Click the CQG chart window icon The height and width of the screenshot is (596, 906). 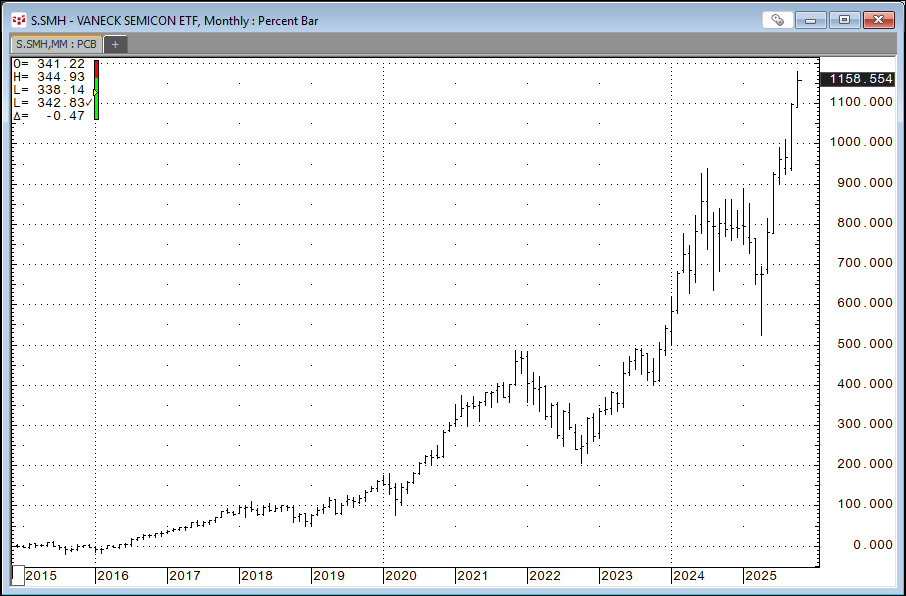pyautogui.click(x=18, y=19)
